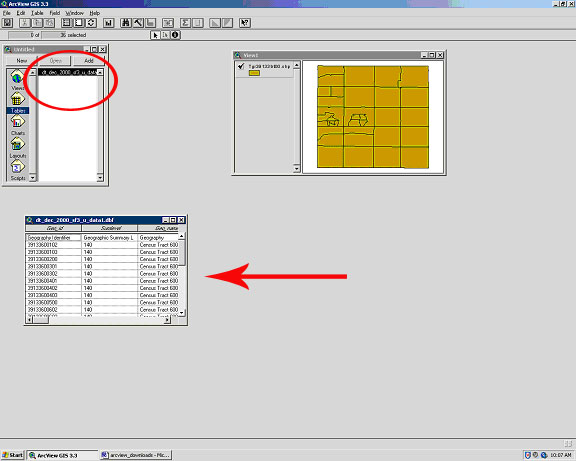This screenshot has width=576, height=461.
Task: Click cell '3913600102' in the table
Action: pyautogui.click(x=54, y=245)
